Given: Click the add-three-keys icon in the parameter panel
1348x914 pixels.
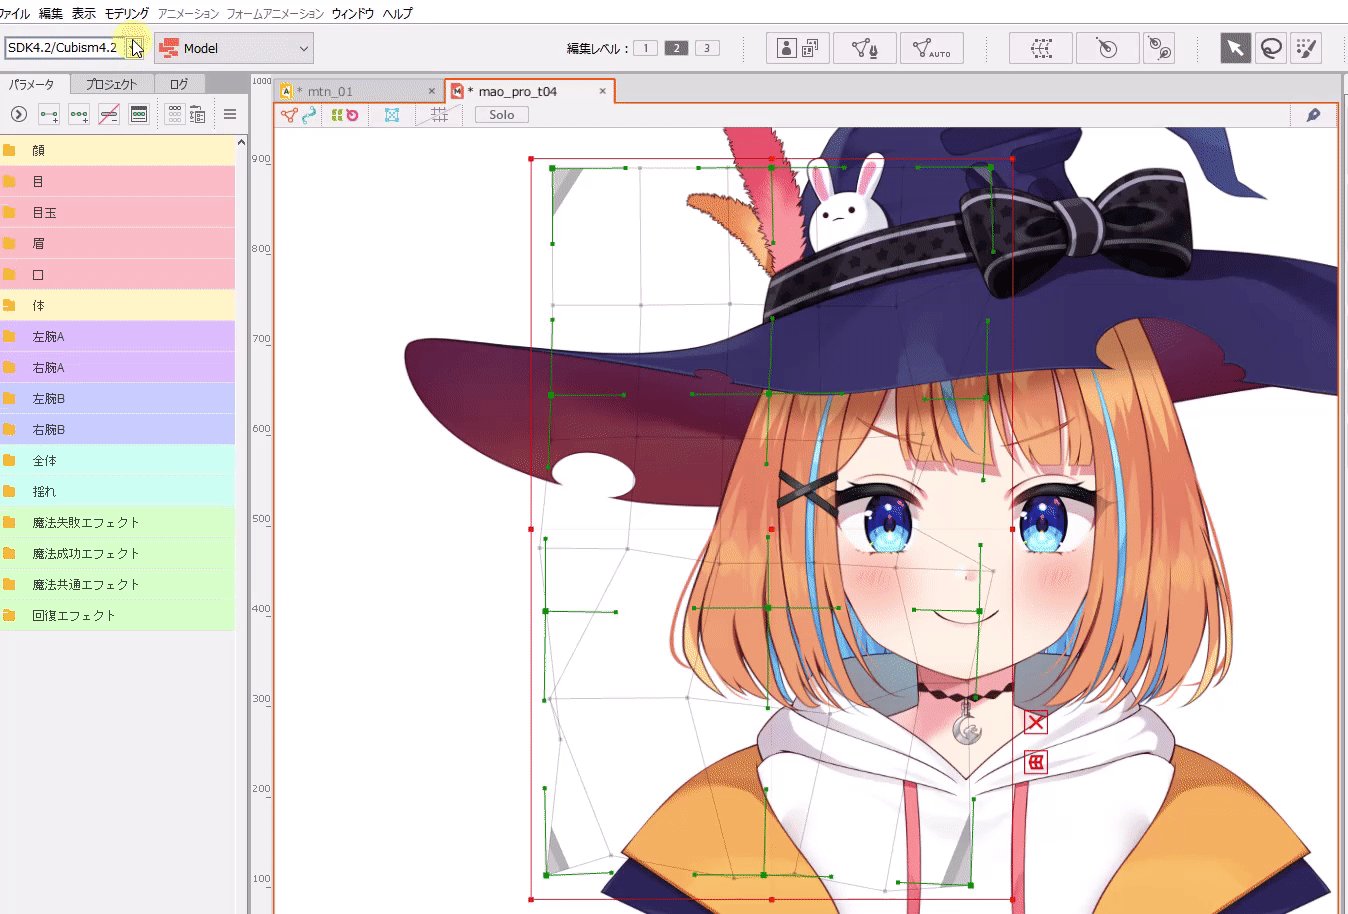Looking at the screenshot, I should point(78,114).
